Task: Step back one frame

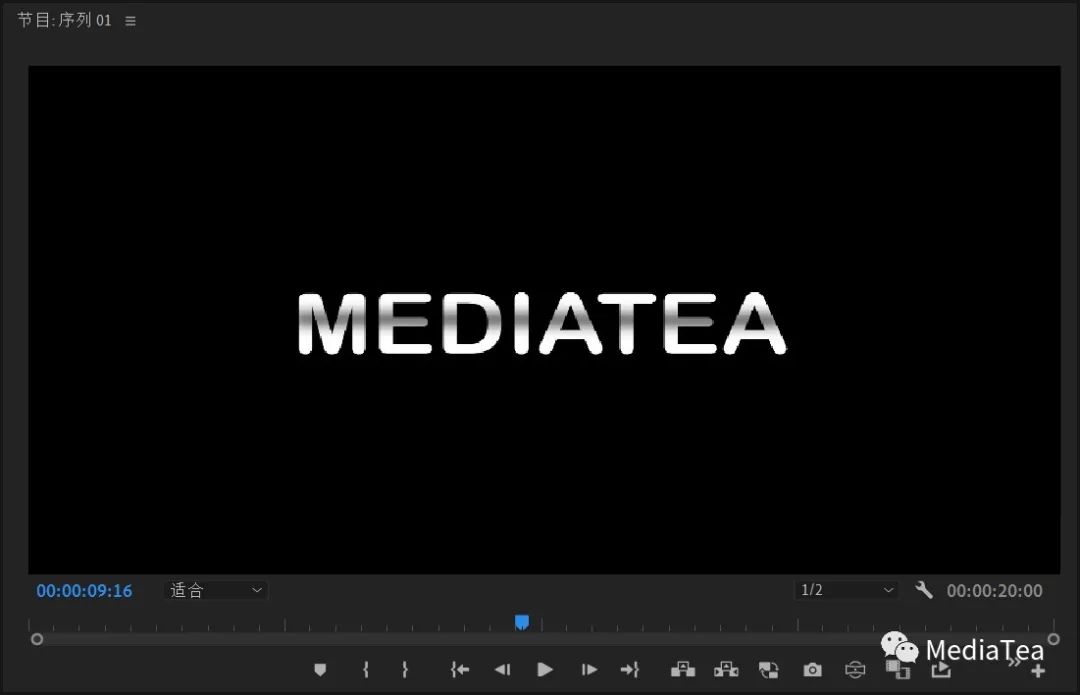Action: 502,670
